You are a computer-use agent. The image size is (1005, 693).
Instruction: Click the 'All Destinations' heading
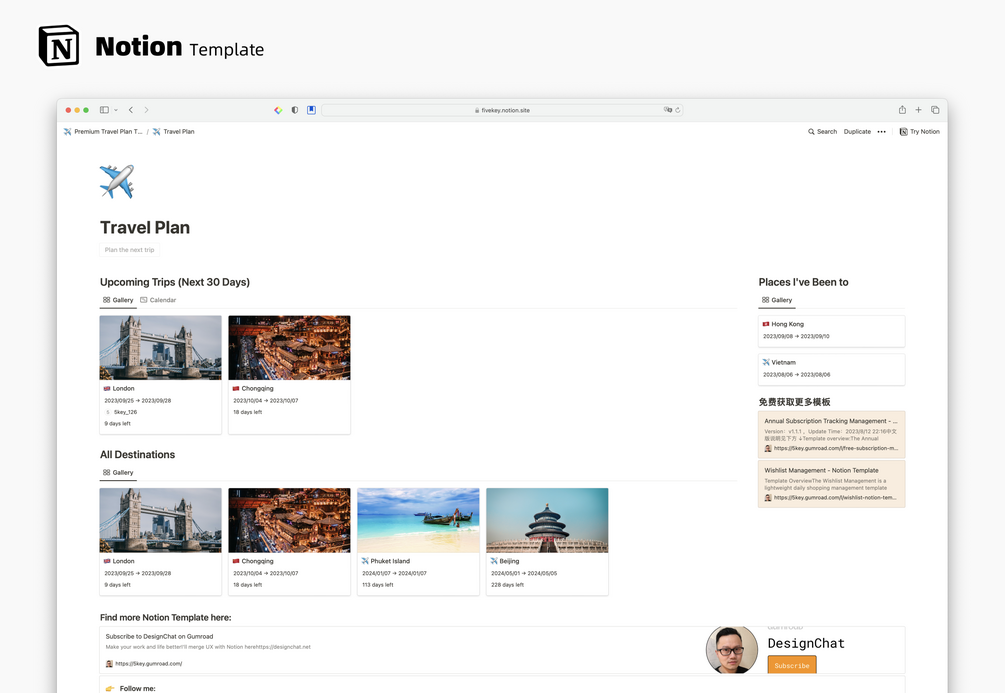[x=137, y=455]
